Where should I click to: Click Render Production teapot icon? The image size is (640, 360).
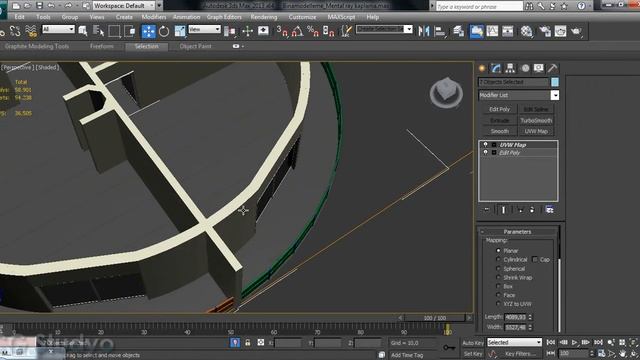(576, 31)
